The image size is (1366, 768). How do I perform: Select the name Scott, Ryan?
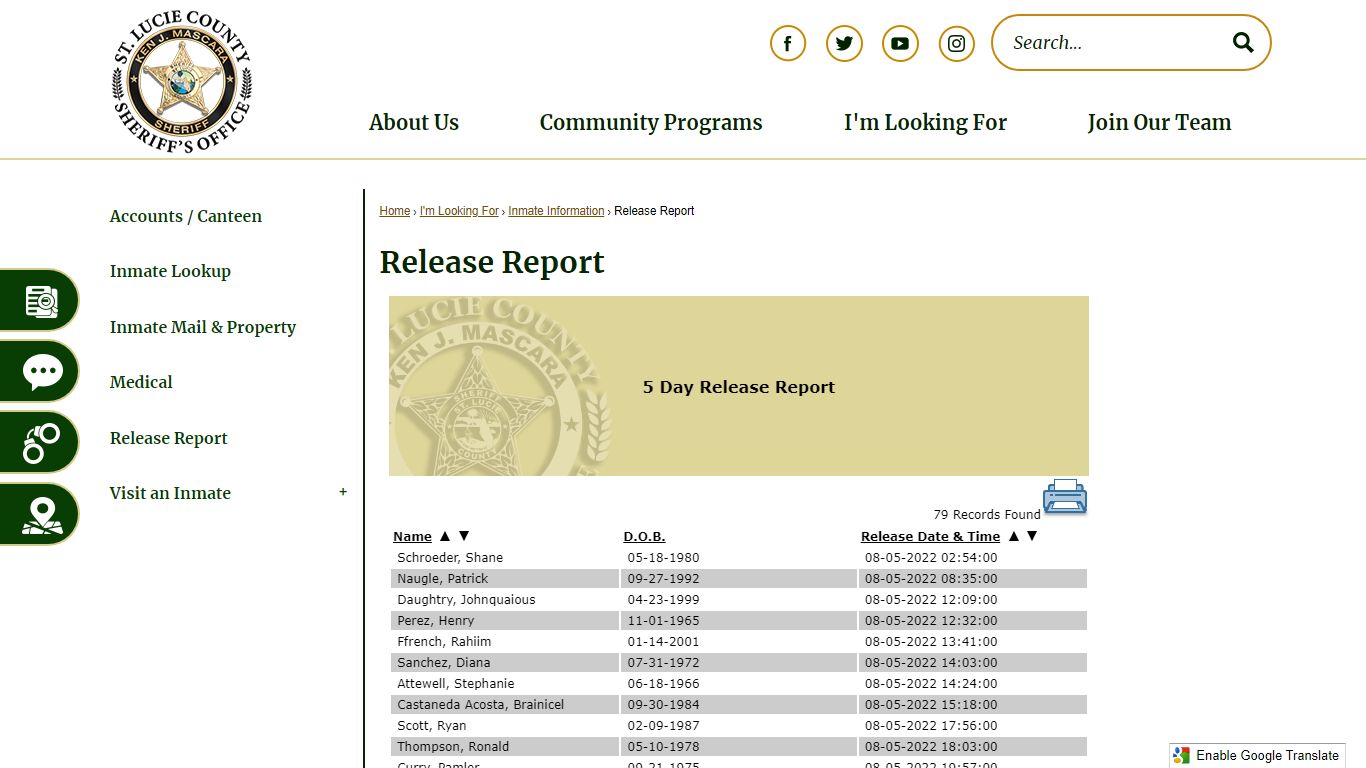point(432,726)
